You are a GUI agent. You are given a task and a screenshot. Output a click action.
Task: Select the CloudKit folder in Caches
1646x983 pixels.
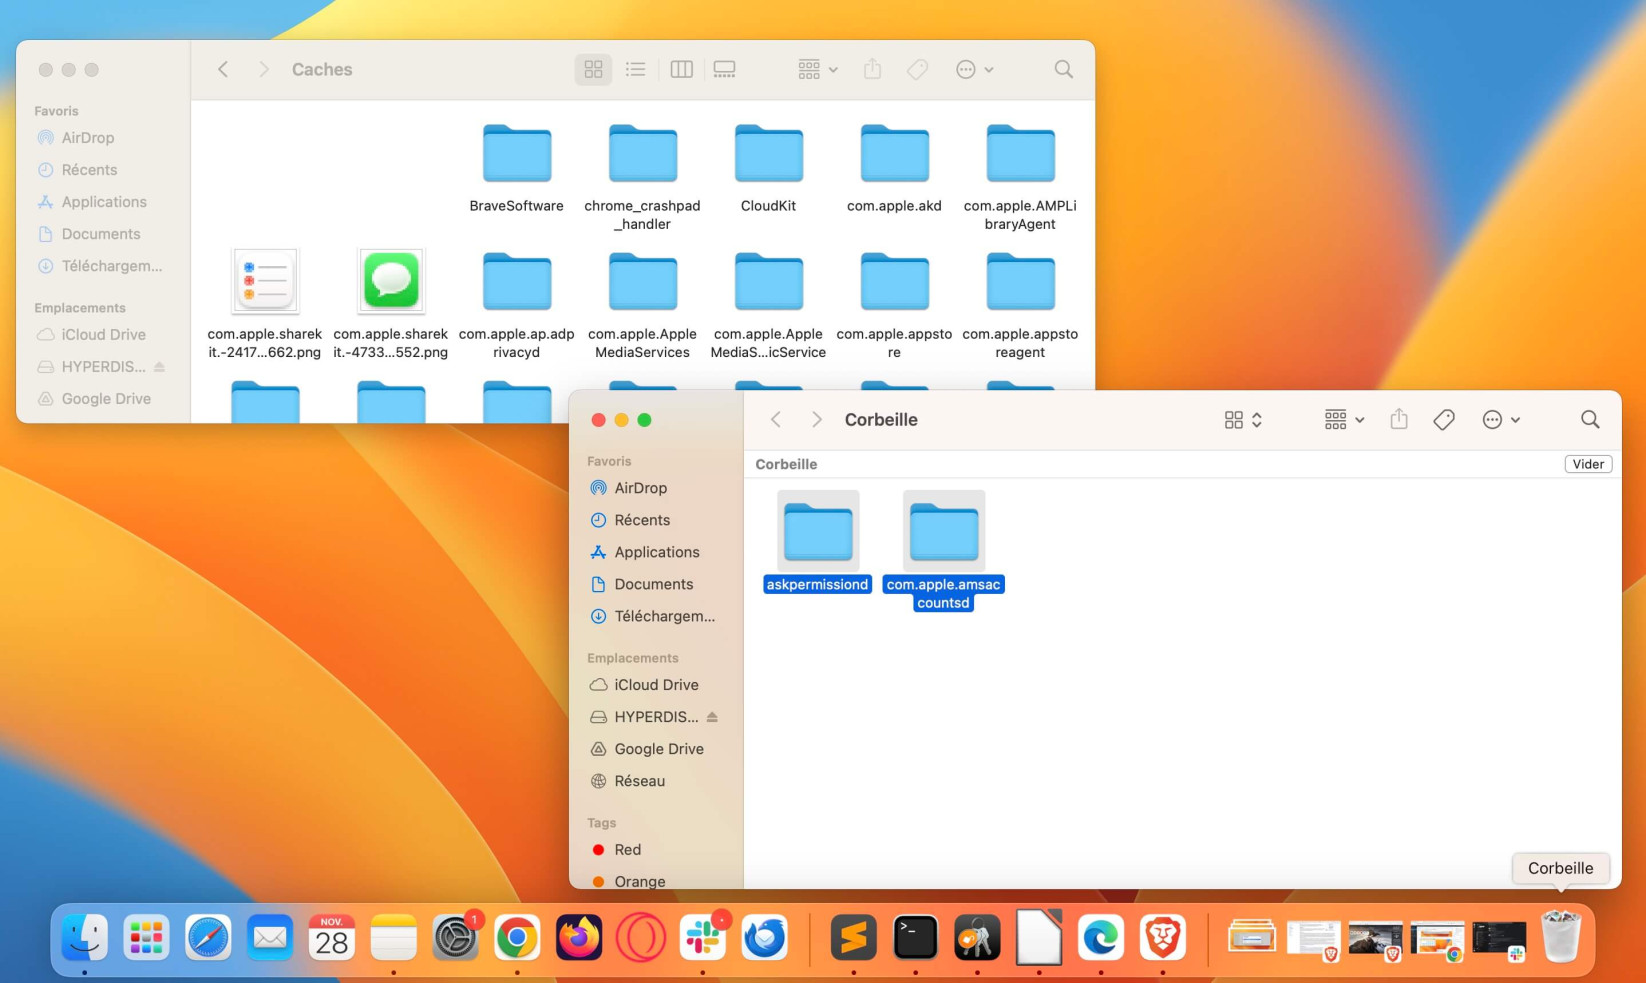click(x=769, y=153)
